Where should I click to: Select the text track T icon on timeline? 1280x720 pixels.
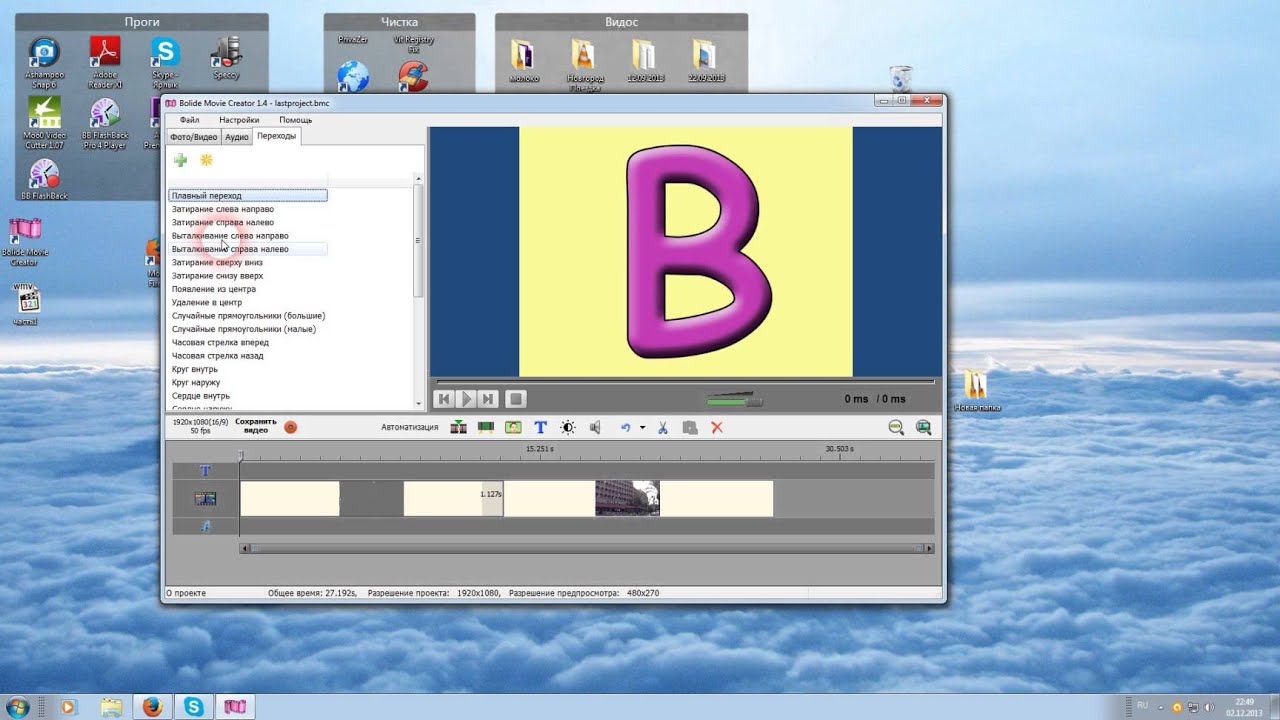[x=205, y=470]
